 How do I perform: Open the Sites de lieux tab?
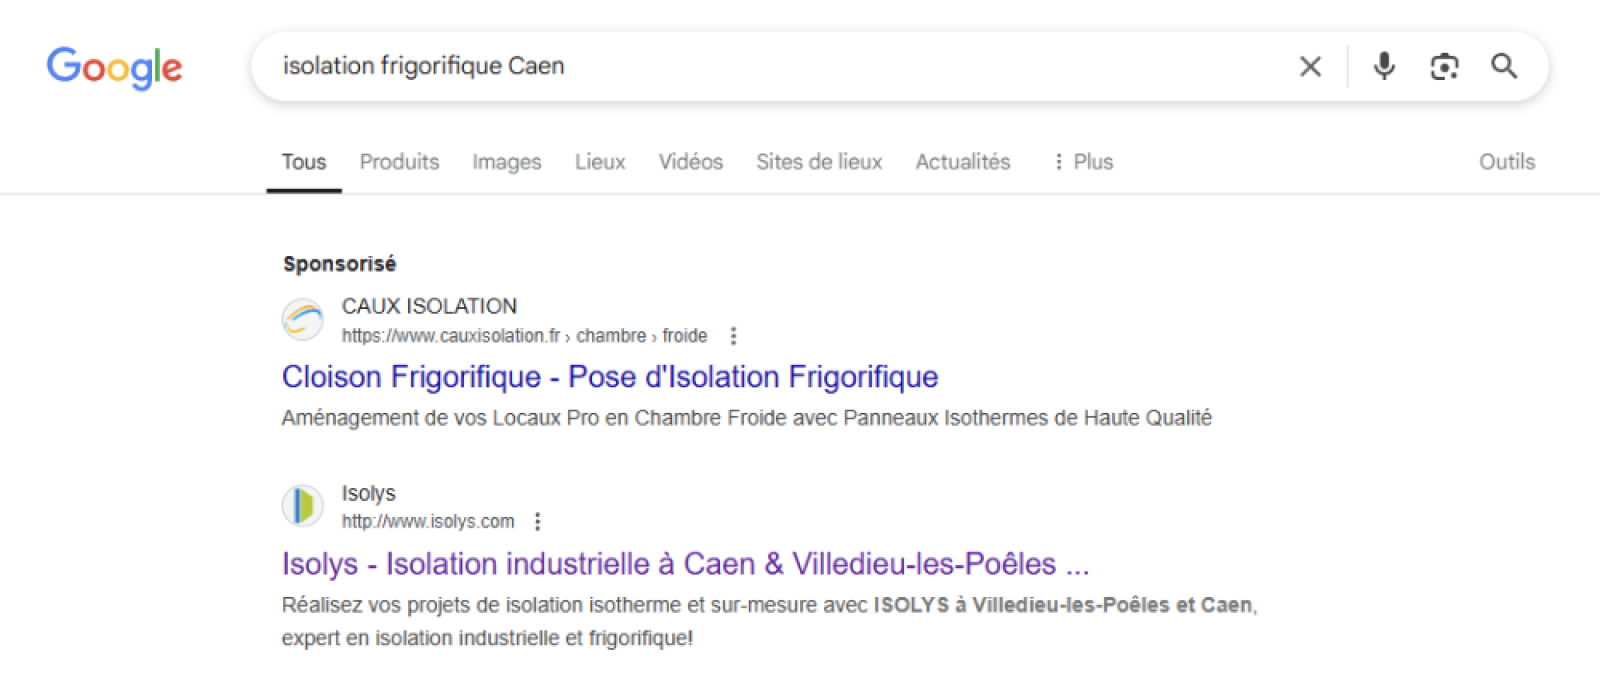(x=819, y=162)
